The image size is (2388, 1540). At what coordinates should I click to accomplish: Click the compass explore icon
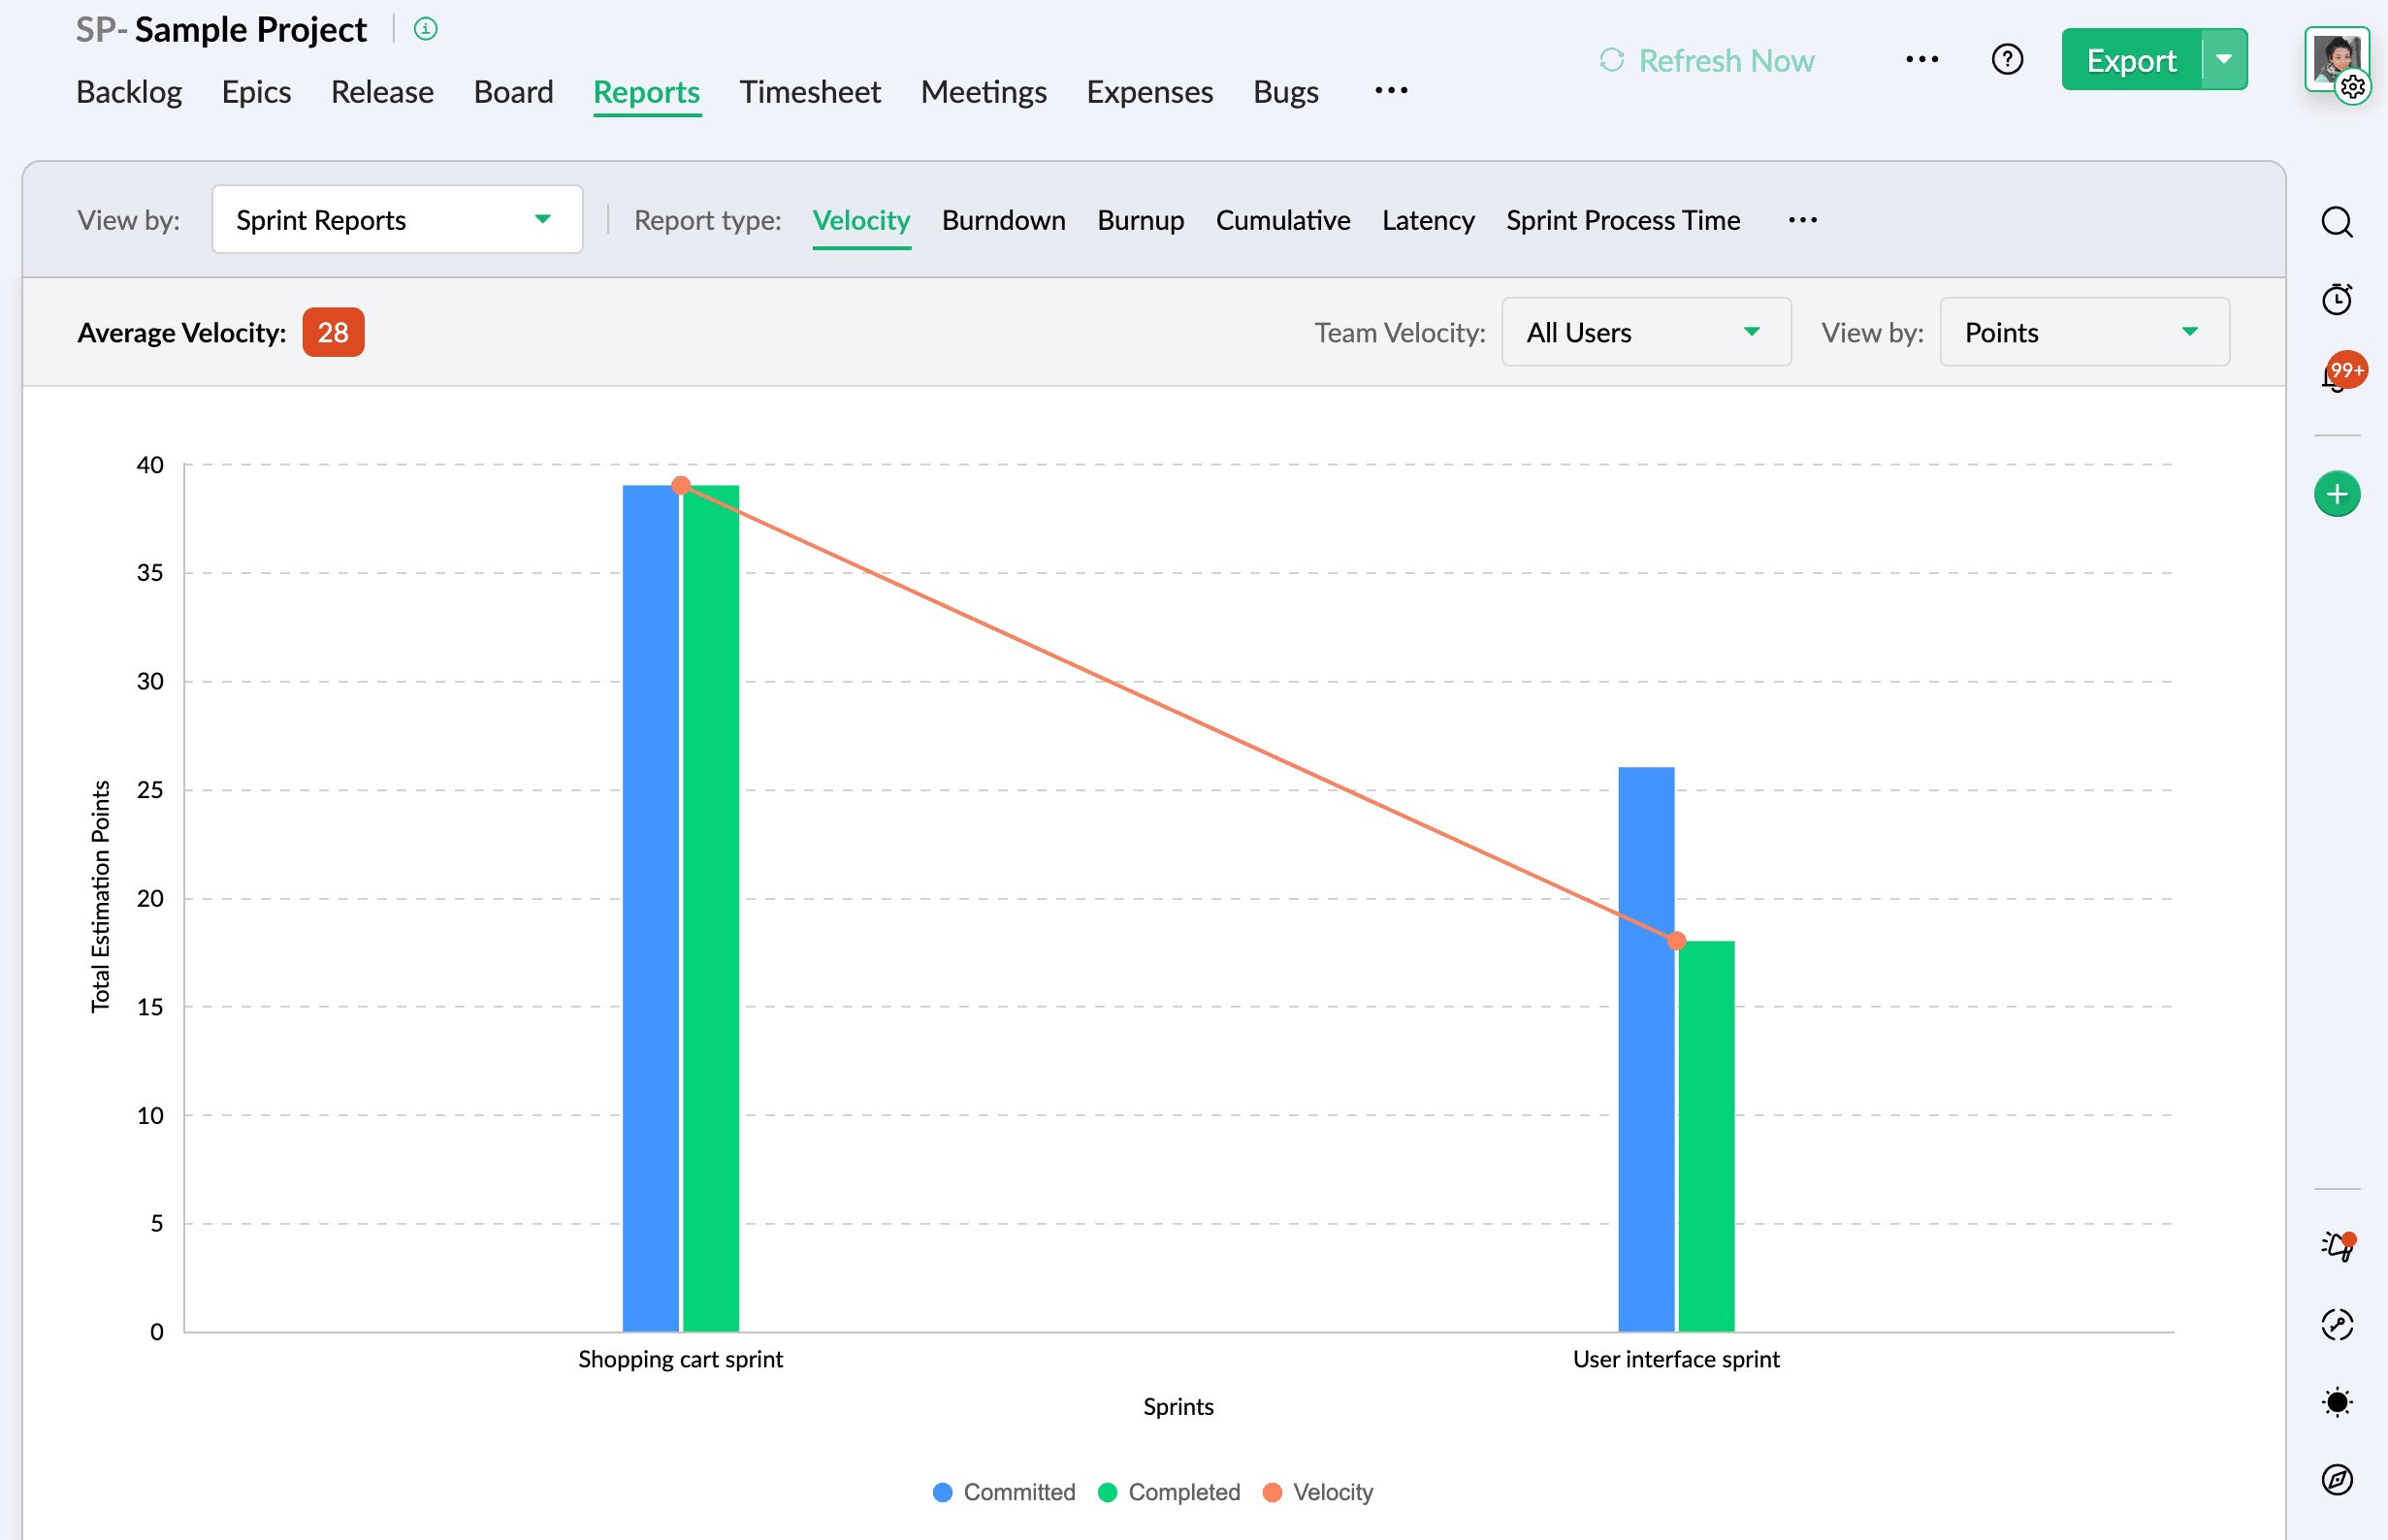tap(2336, 1479)
